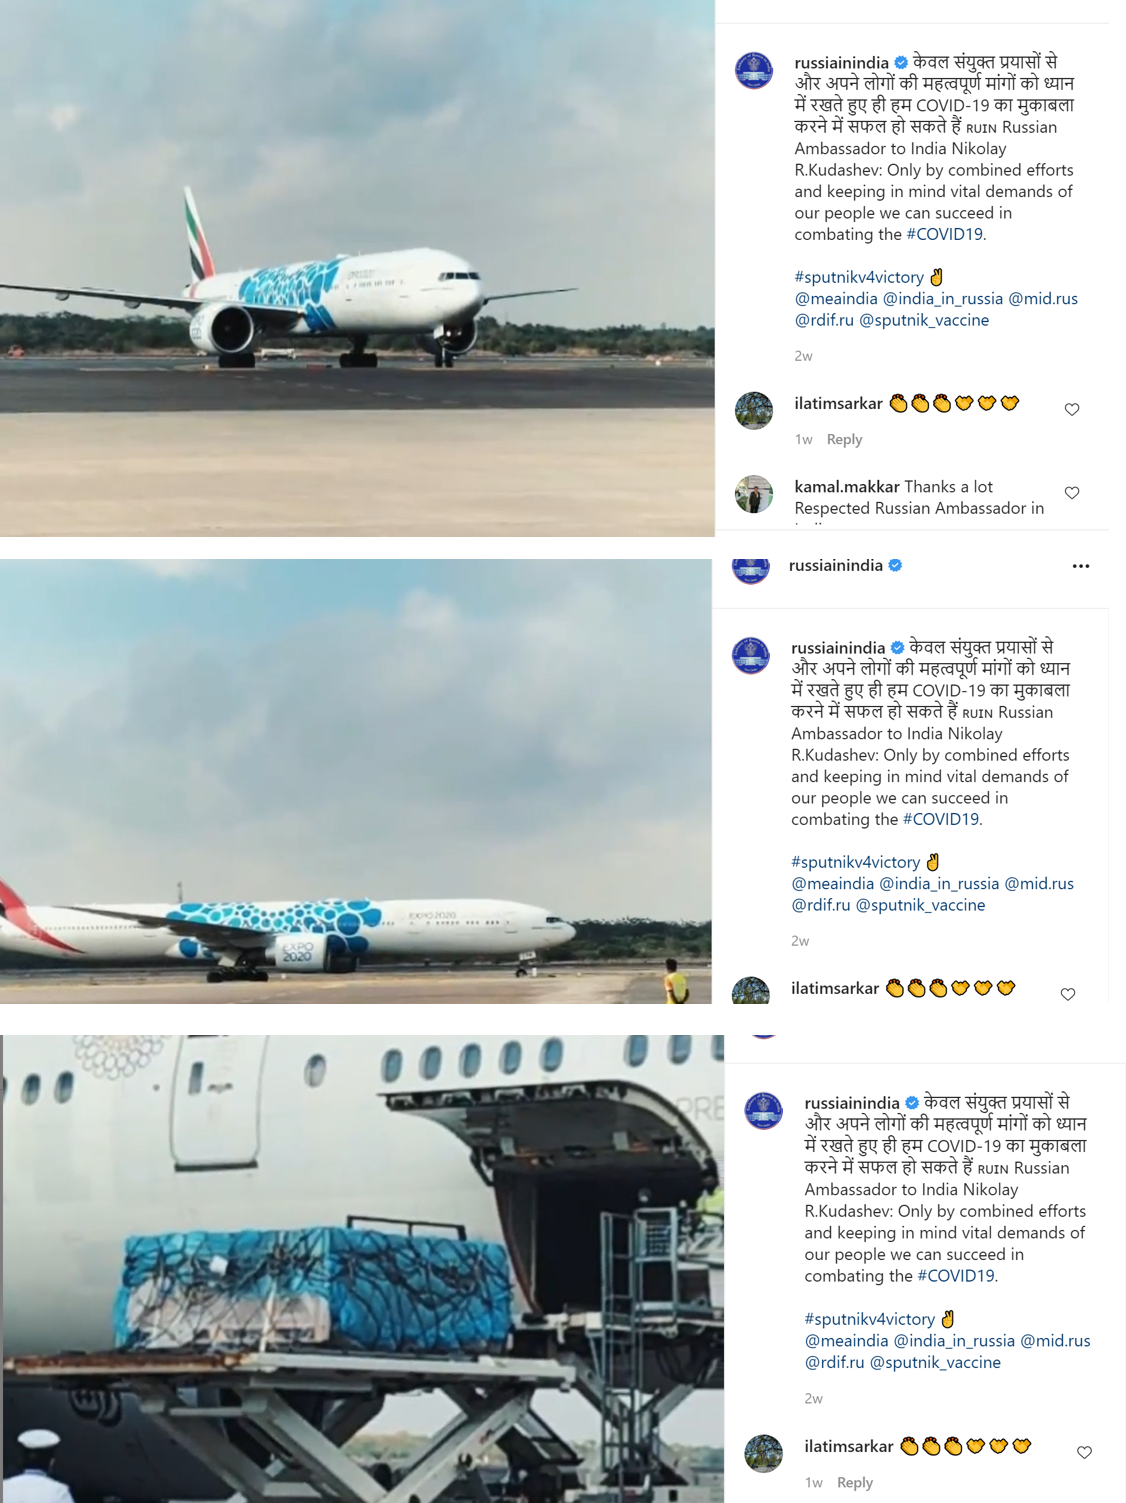
Task: Like ilatimsarkar's comment beside the cargo loading photo
Action: coord(1084,1452)
